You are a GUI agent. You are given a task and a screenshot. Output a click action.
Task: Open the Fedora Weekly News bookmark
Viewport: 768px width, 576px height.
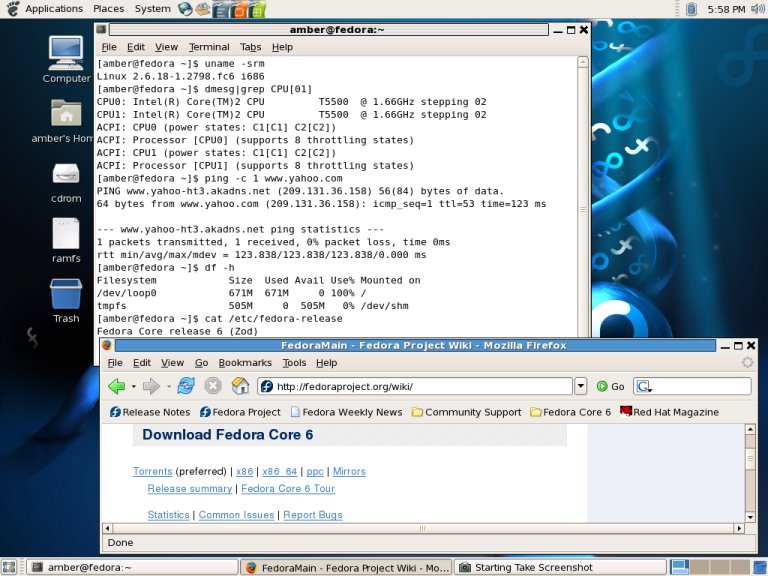click(346, 412)
